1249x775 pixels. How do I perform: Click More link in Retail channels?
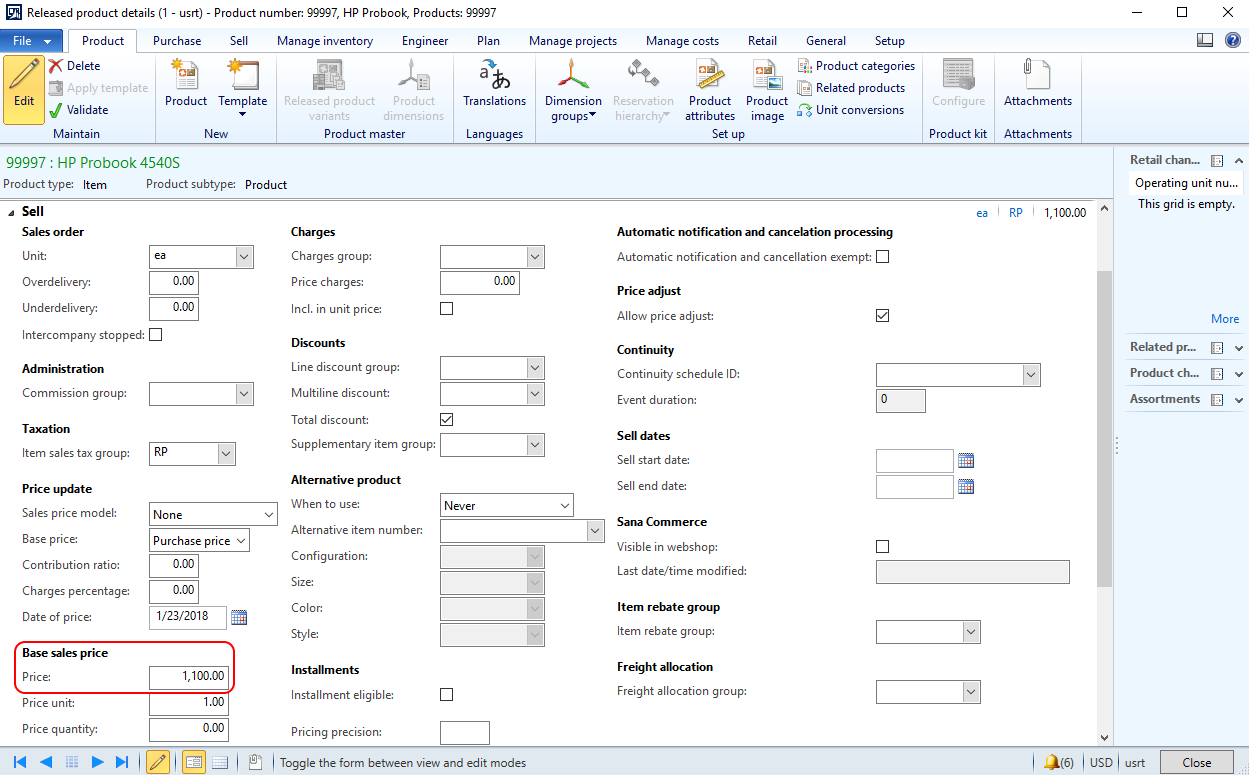(1225, 319)
